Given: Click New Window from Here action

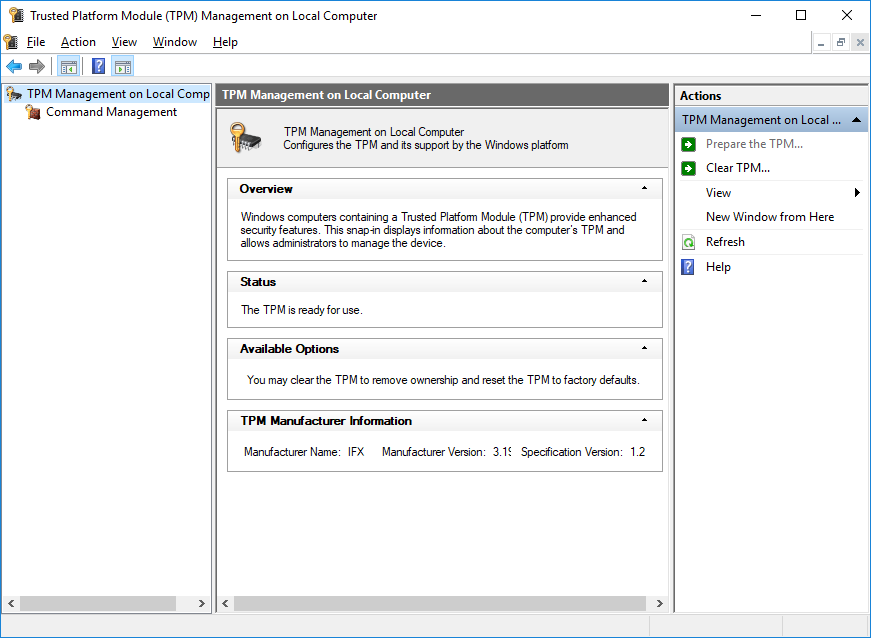Looking at the screenshot, I should [x=769, y=217].
